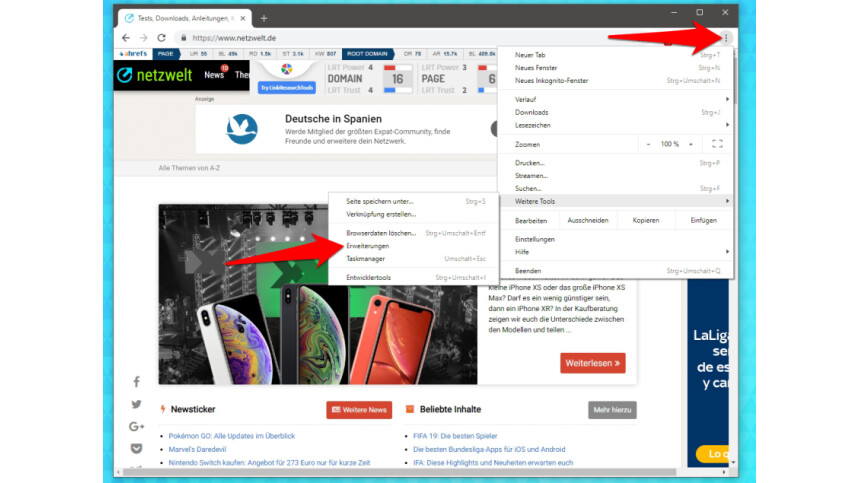Expand the Weitere Tools submenu
Screen dimensions: 858x483
click(616, 201)
